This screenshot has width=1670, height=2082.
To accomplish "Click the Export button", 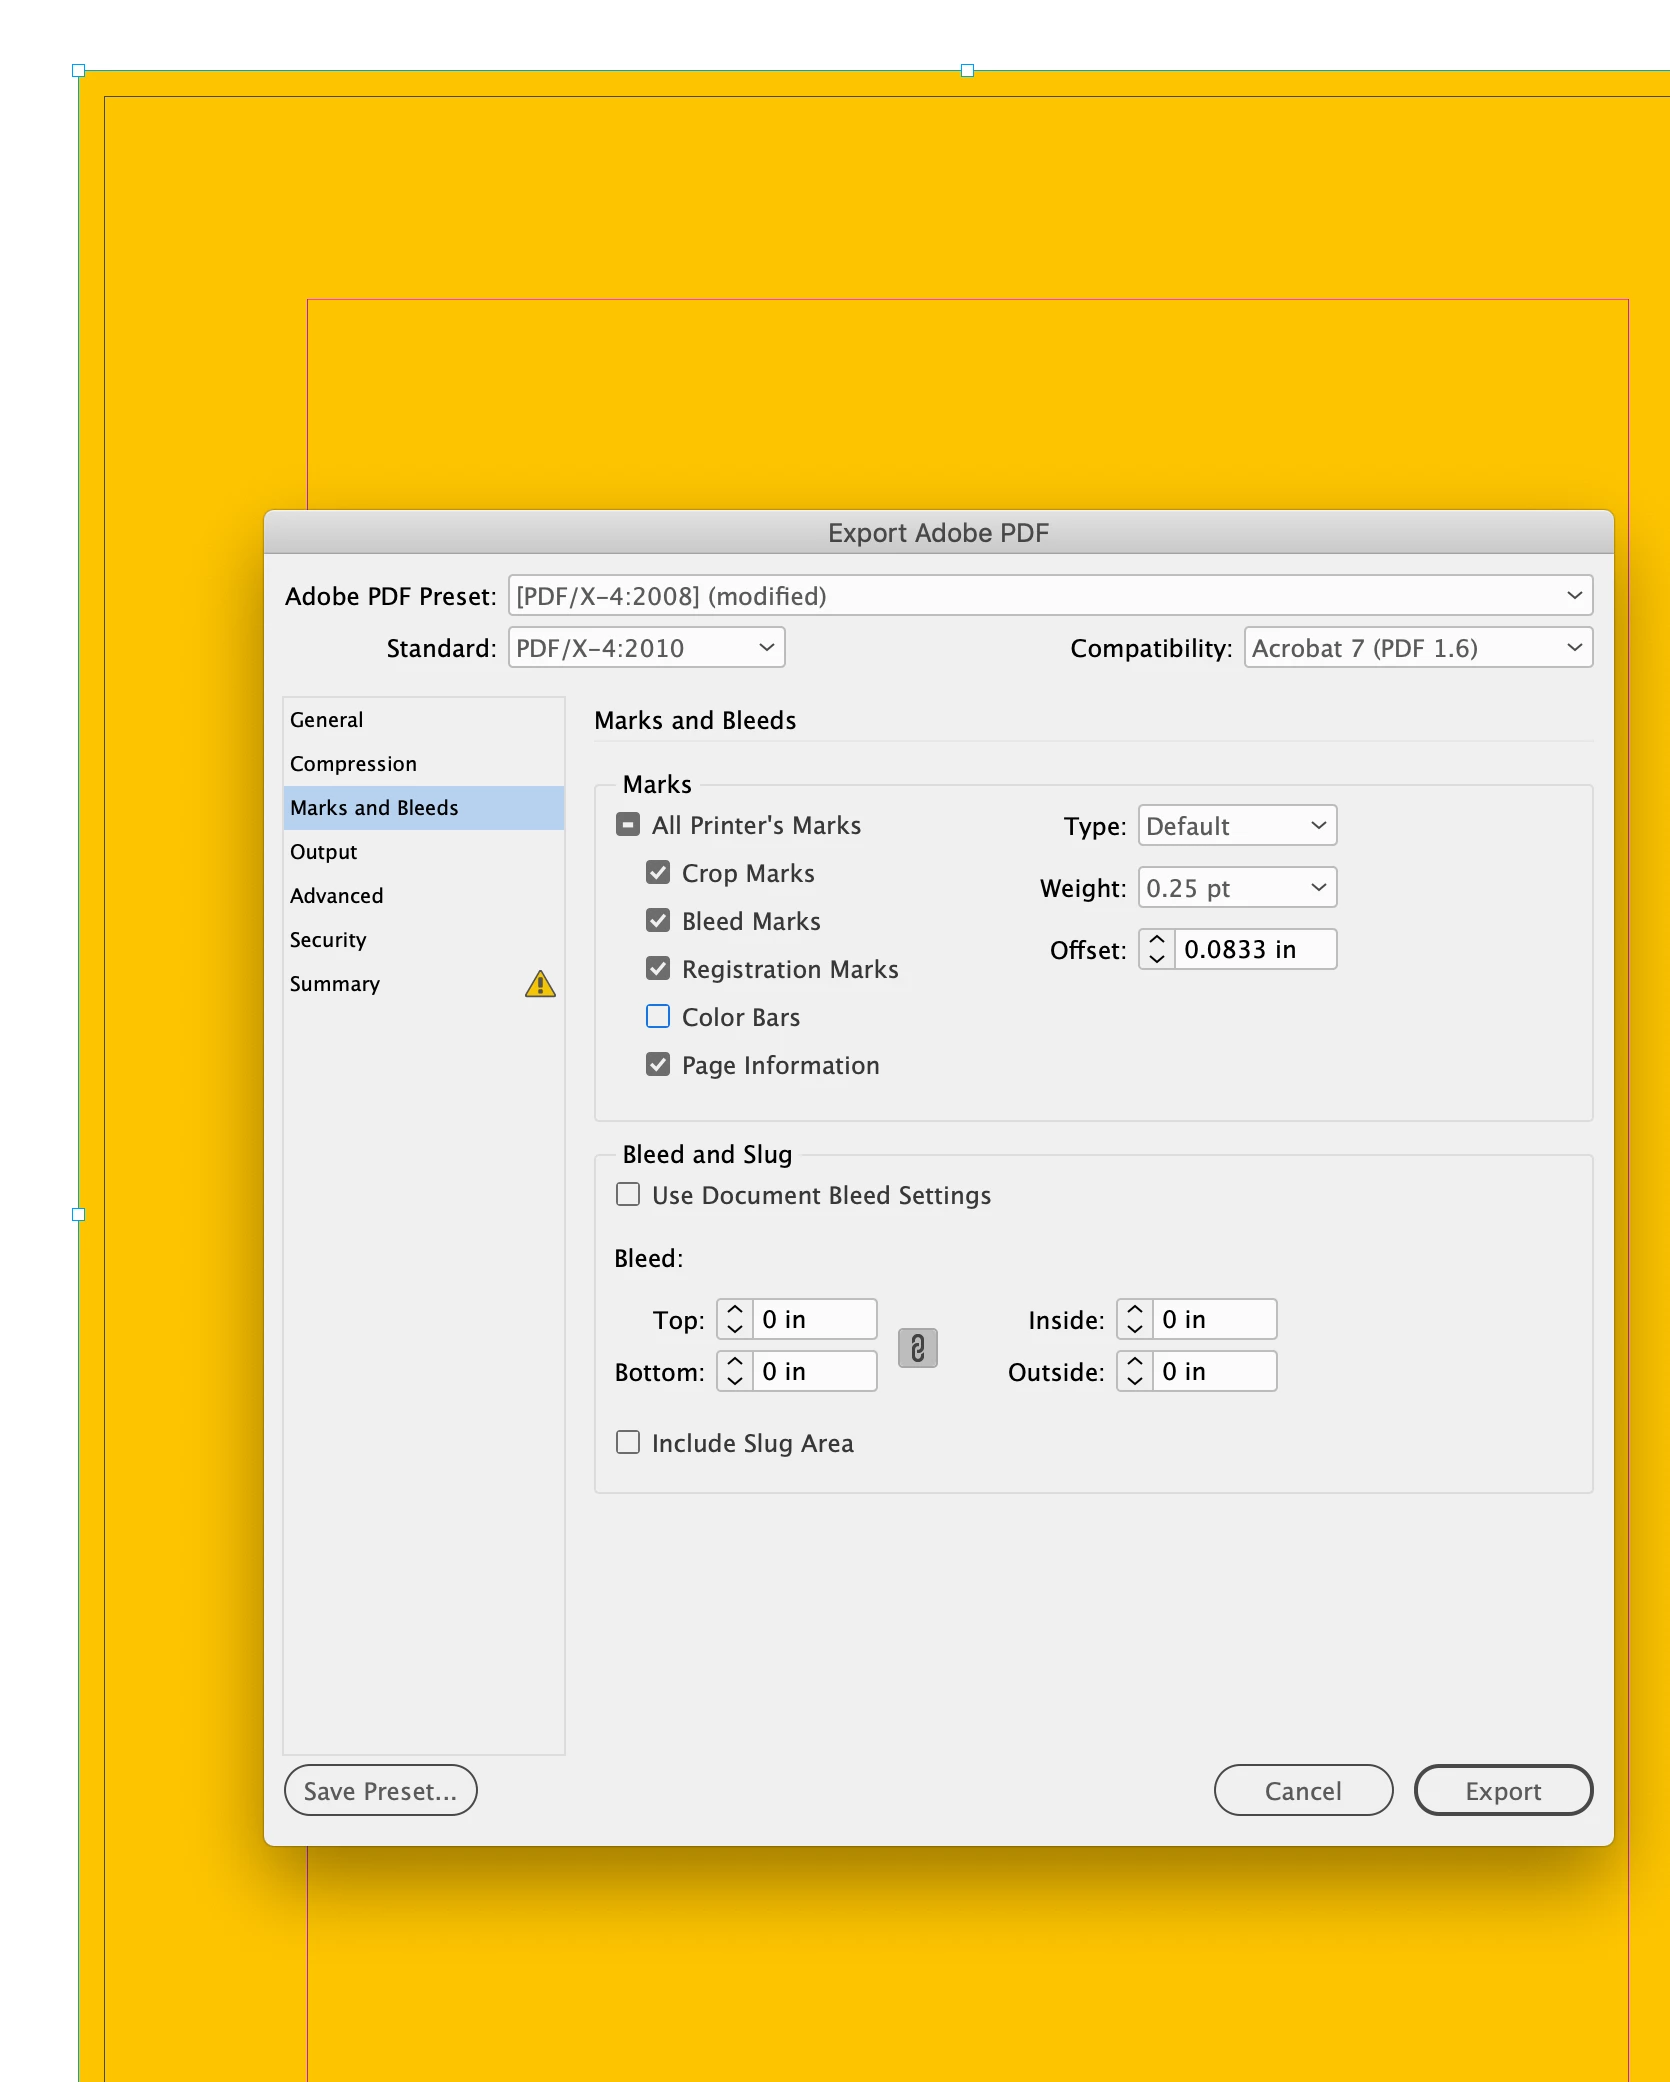I will pos(1503,1790).
